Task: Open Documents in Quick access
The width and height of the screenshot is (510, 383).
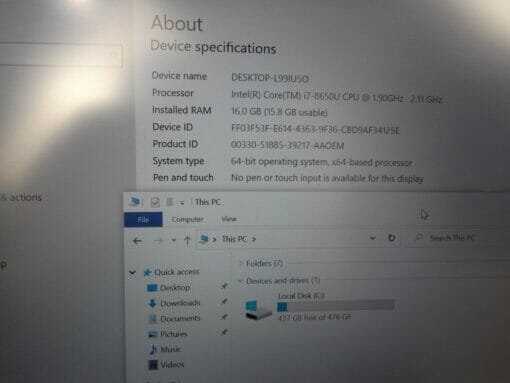Action: click(x=180, y=319)
